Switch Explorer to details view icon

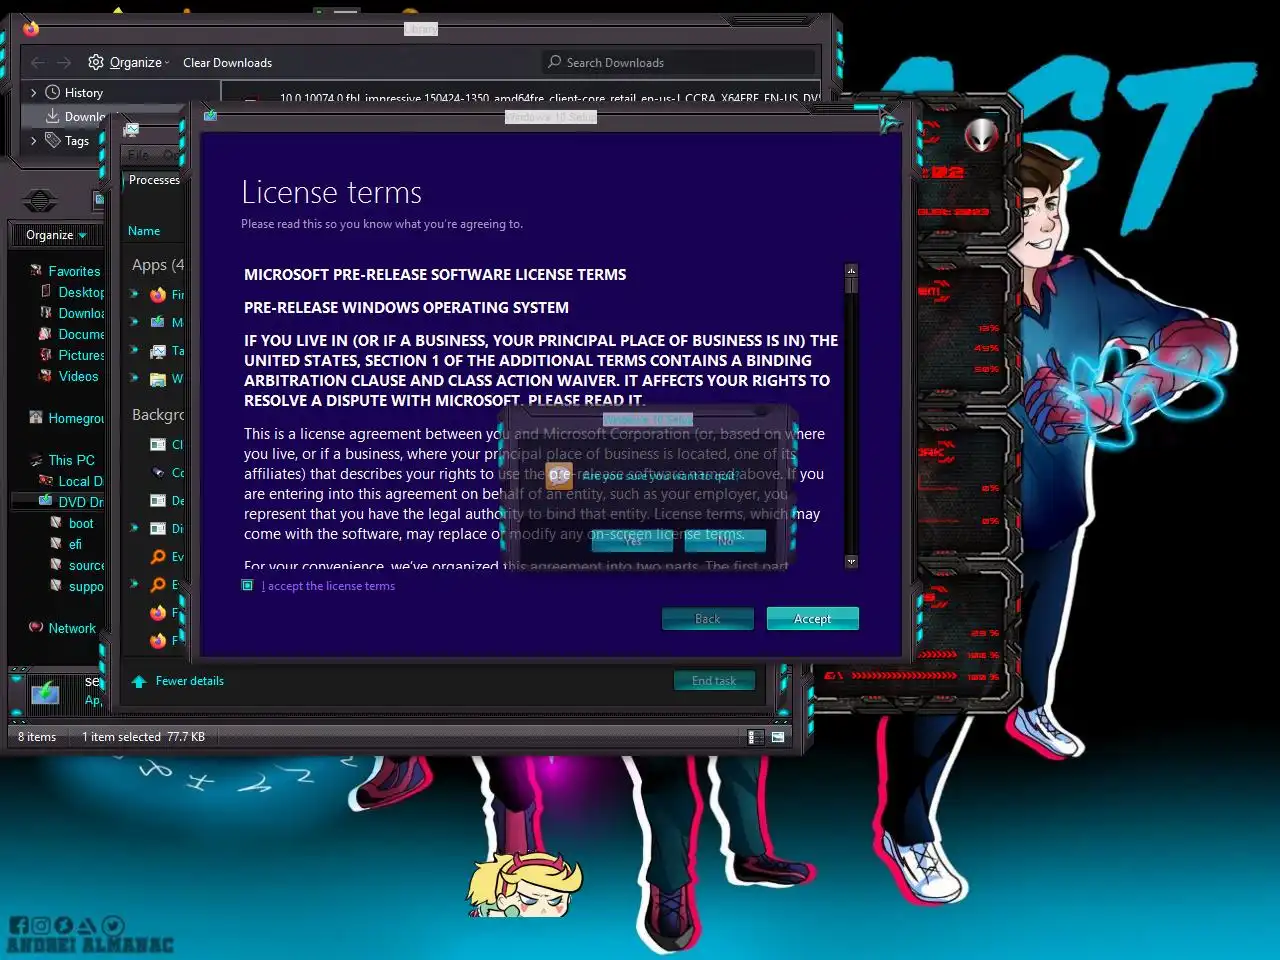coord(756,737)
